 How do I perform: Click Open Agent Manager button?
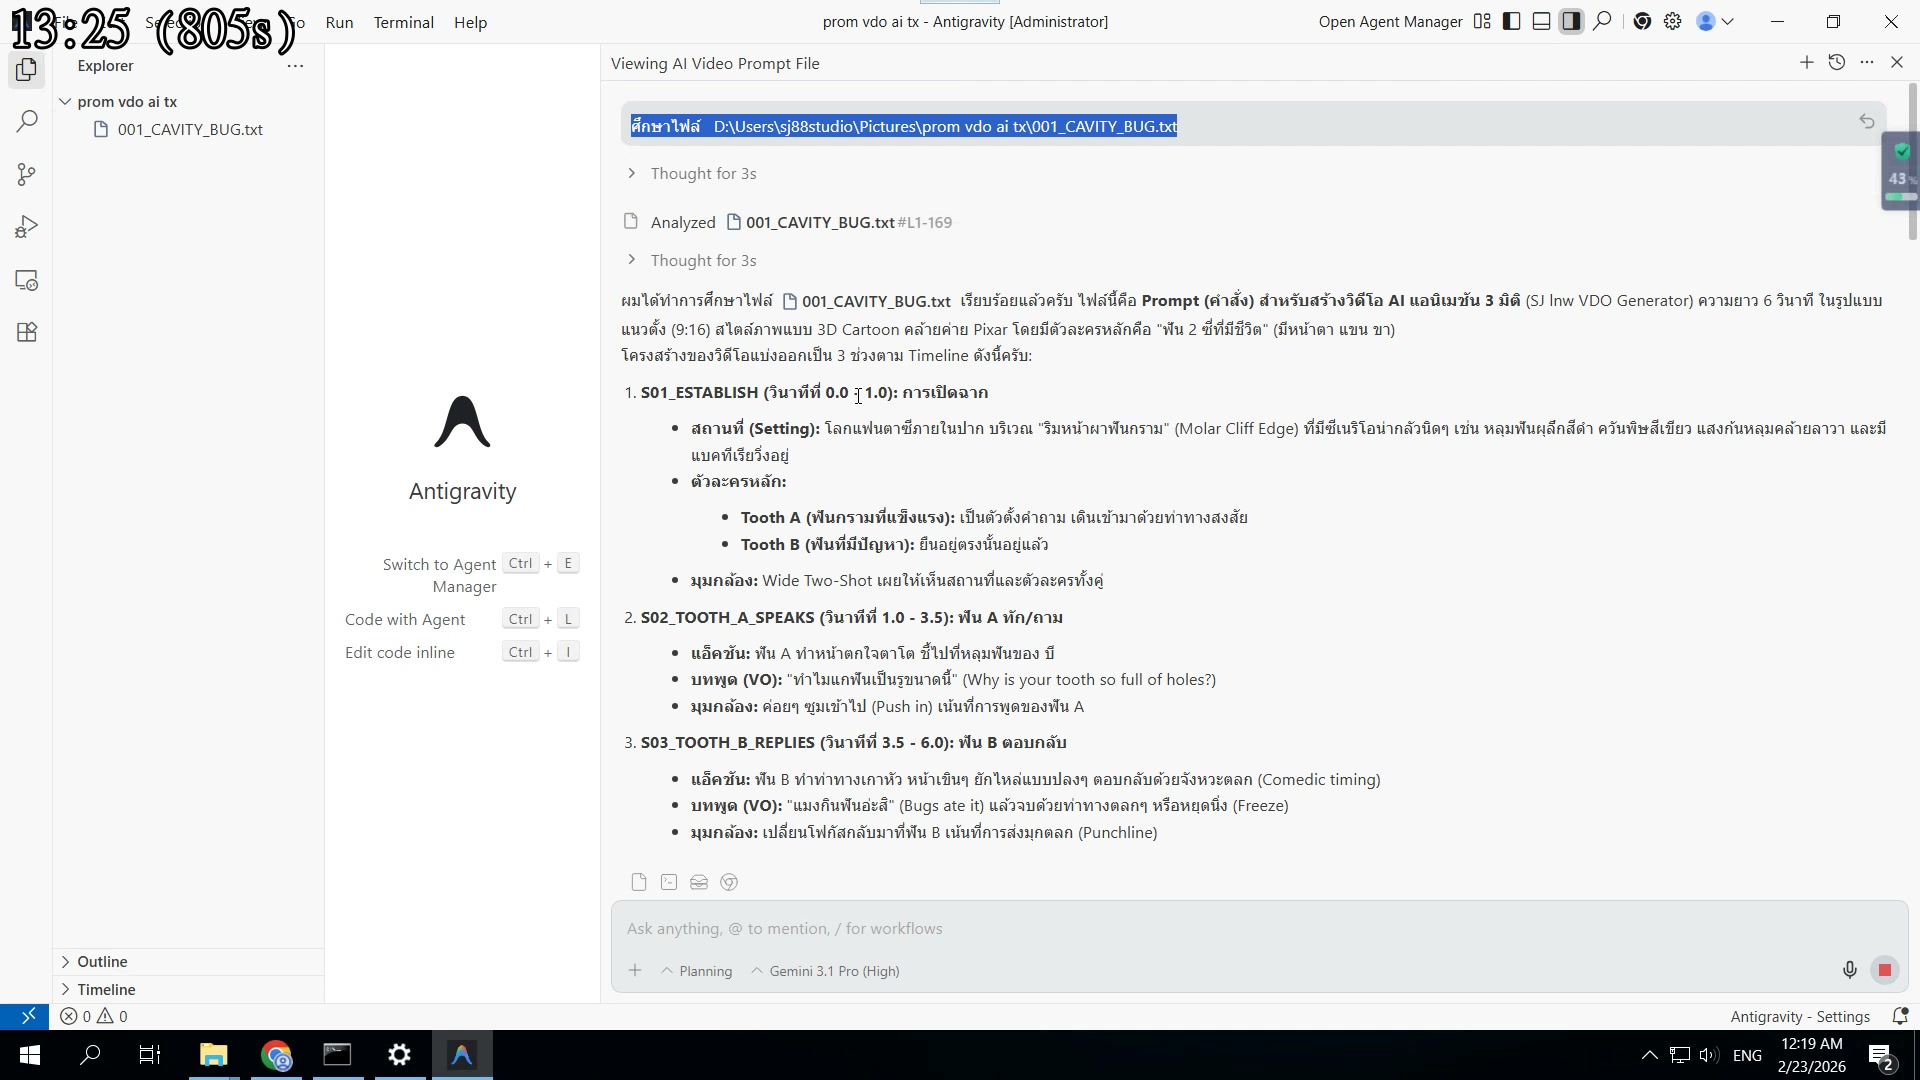pyautogui.click(x=1390, y=22)
